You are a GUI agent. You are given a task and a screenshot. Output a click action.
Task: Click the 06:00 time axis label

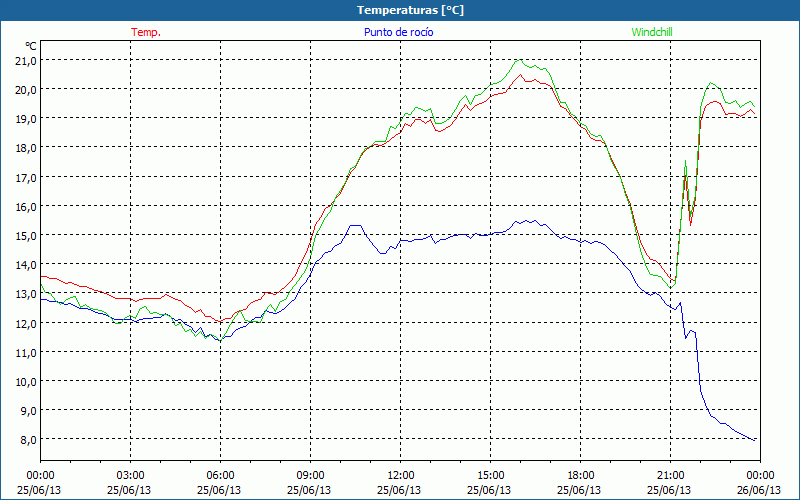[220, 476]
